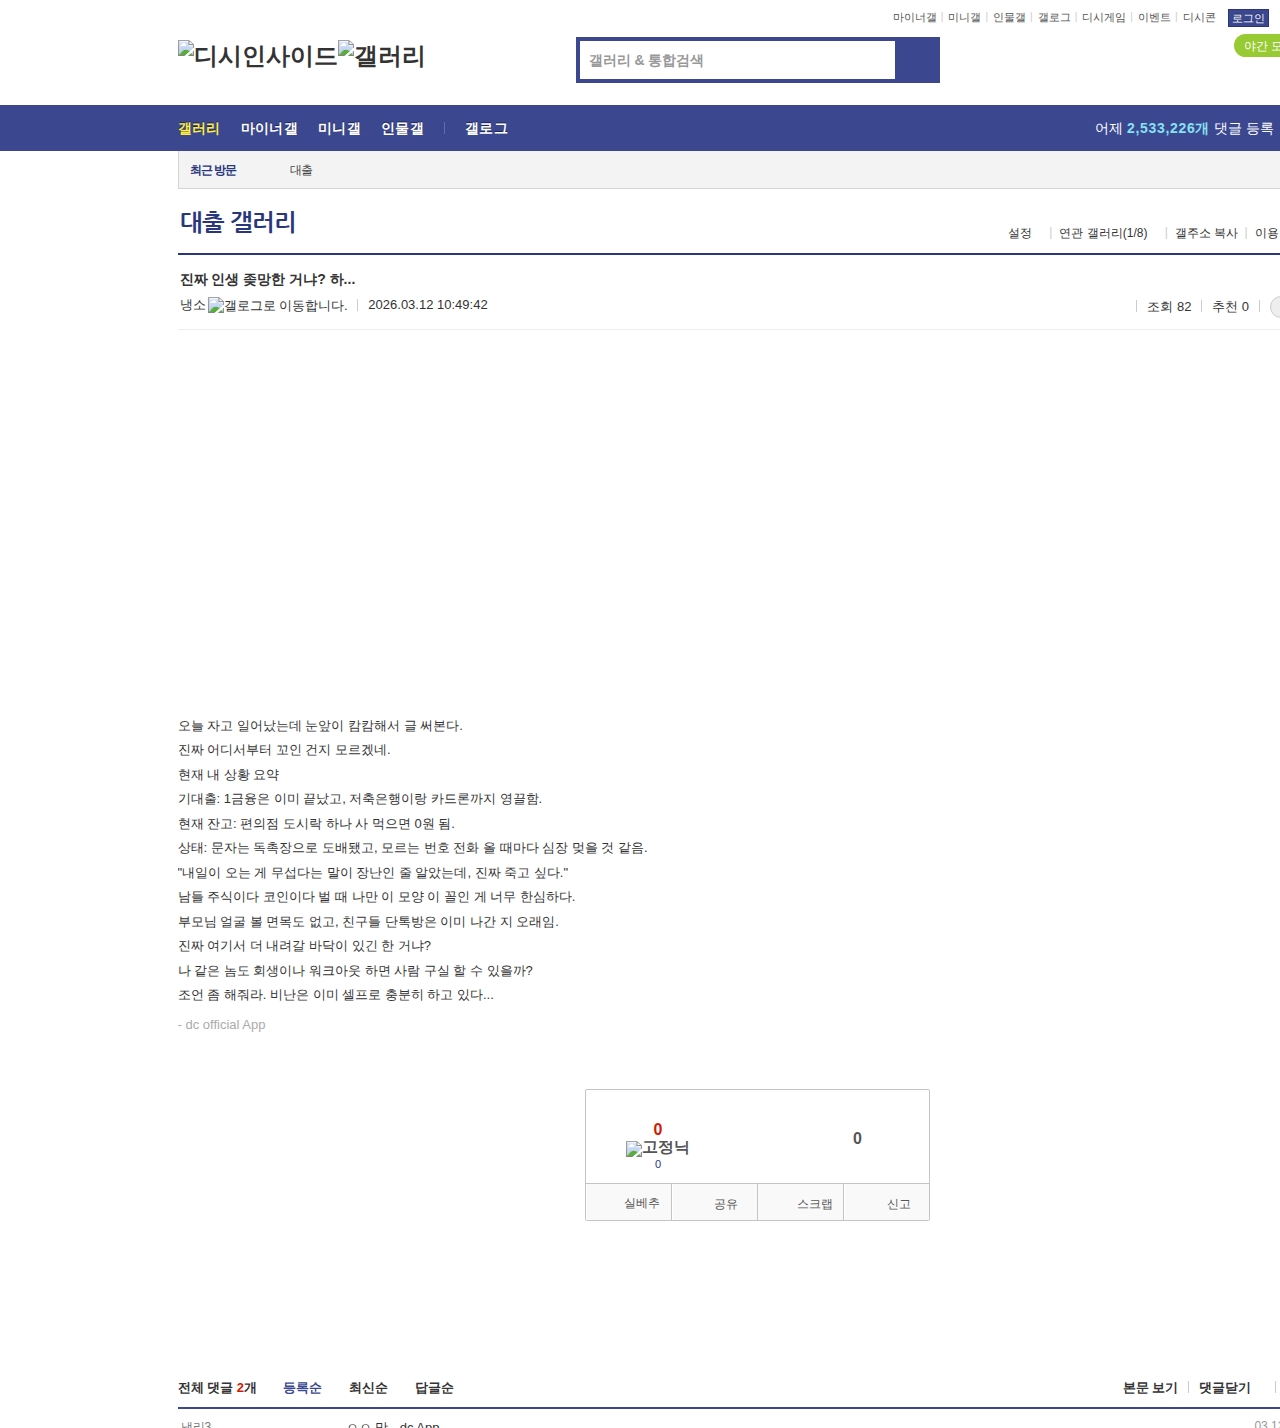Open 대출 in the recent visits bar

pyautogui.click(x=301, y=170)
